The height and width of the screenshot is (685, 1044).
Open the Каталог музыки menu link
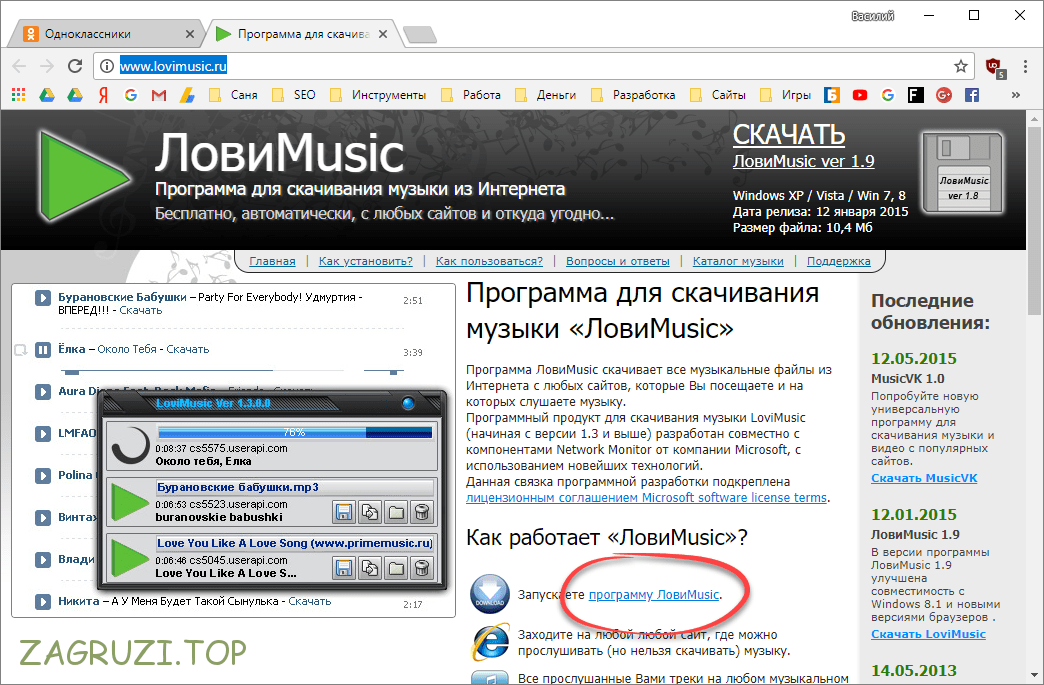point(738,261)
